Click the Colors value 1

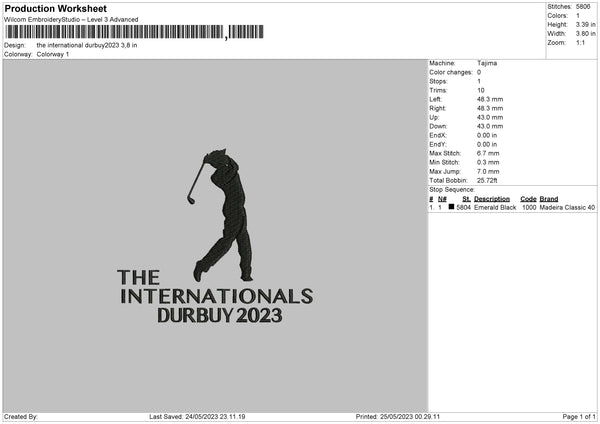point(578,16)
